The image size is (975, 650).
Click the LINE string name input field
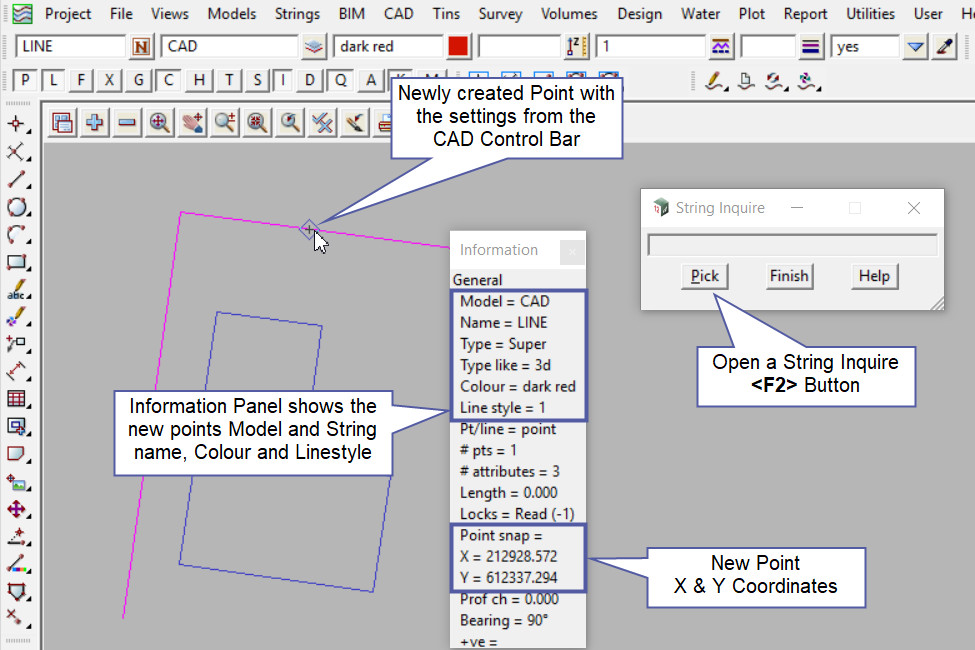tap(70, 46)
